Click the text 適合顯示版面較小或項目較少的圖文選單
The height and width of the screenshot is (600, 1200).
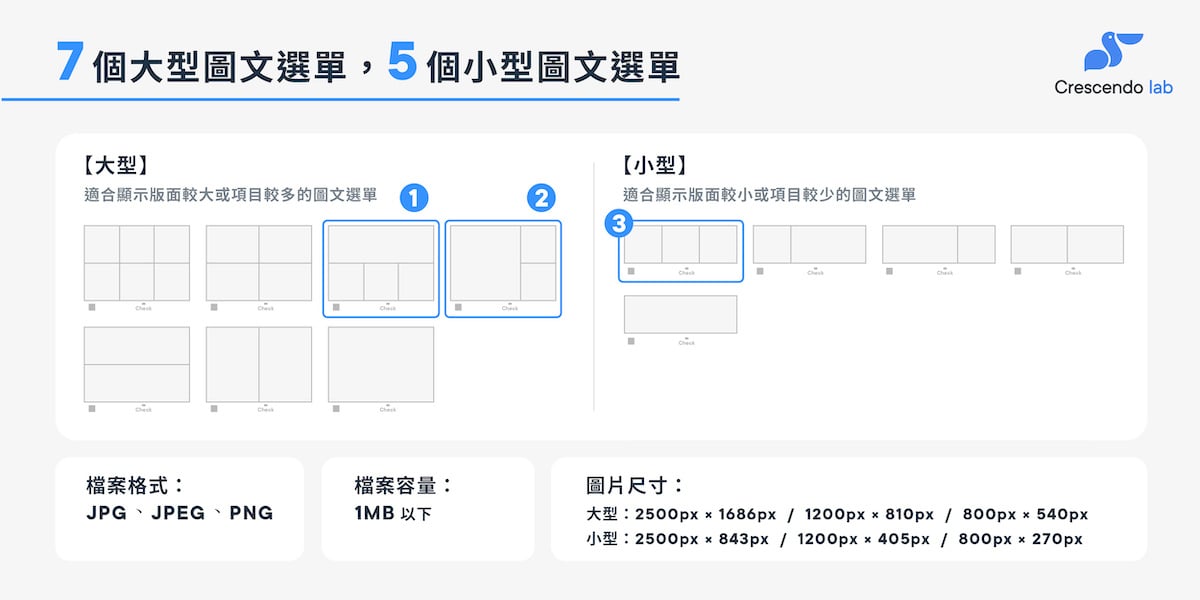coord(769,194)
